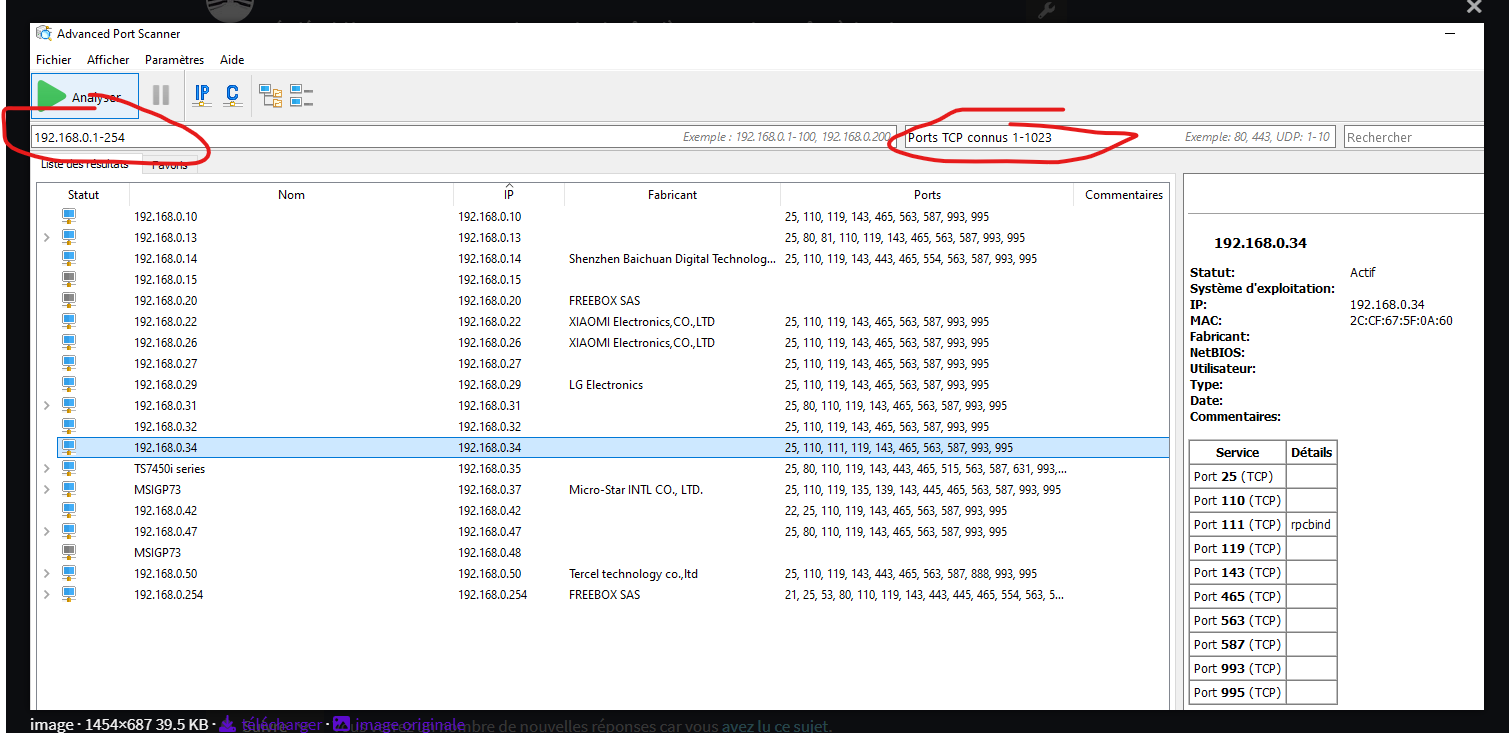Click the device icon for ports 25, 80, 81 row

69,237
